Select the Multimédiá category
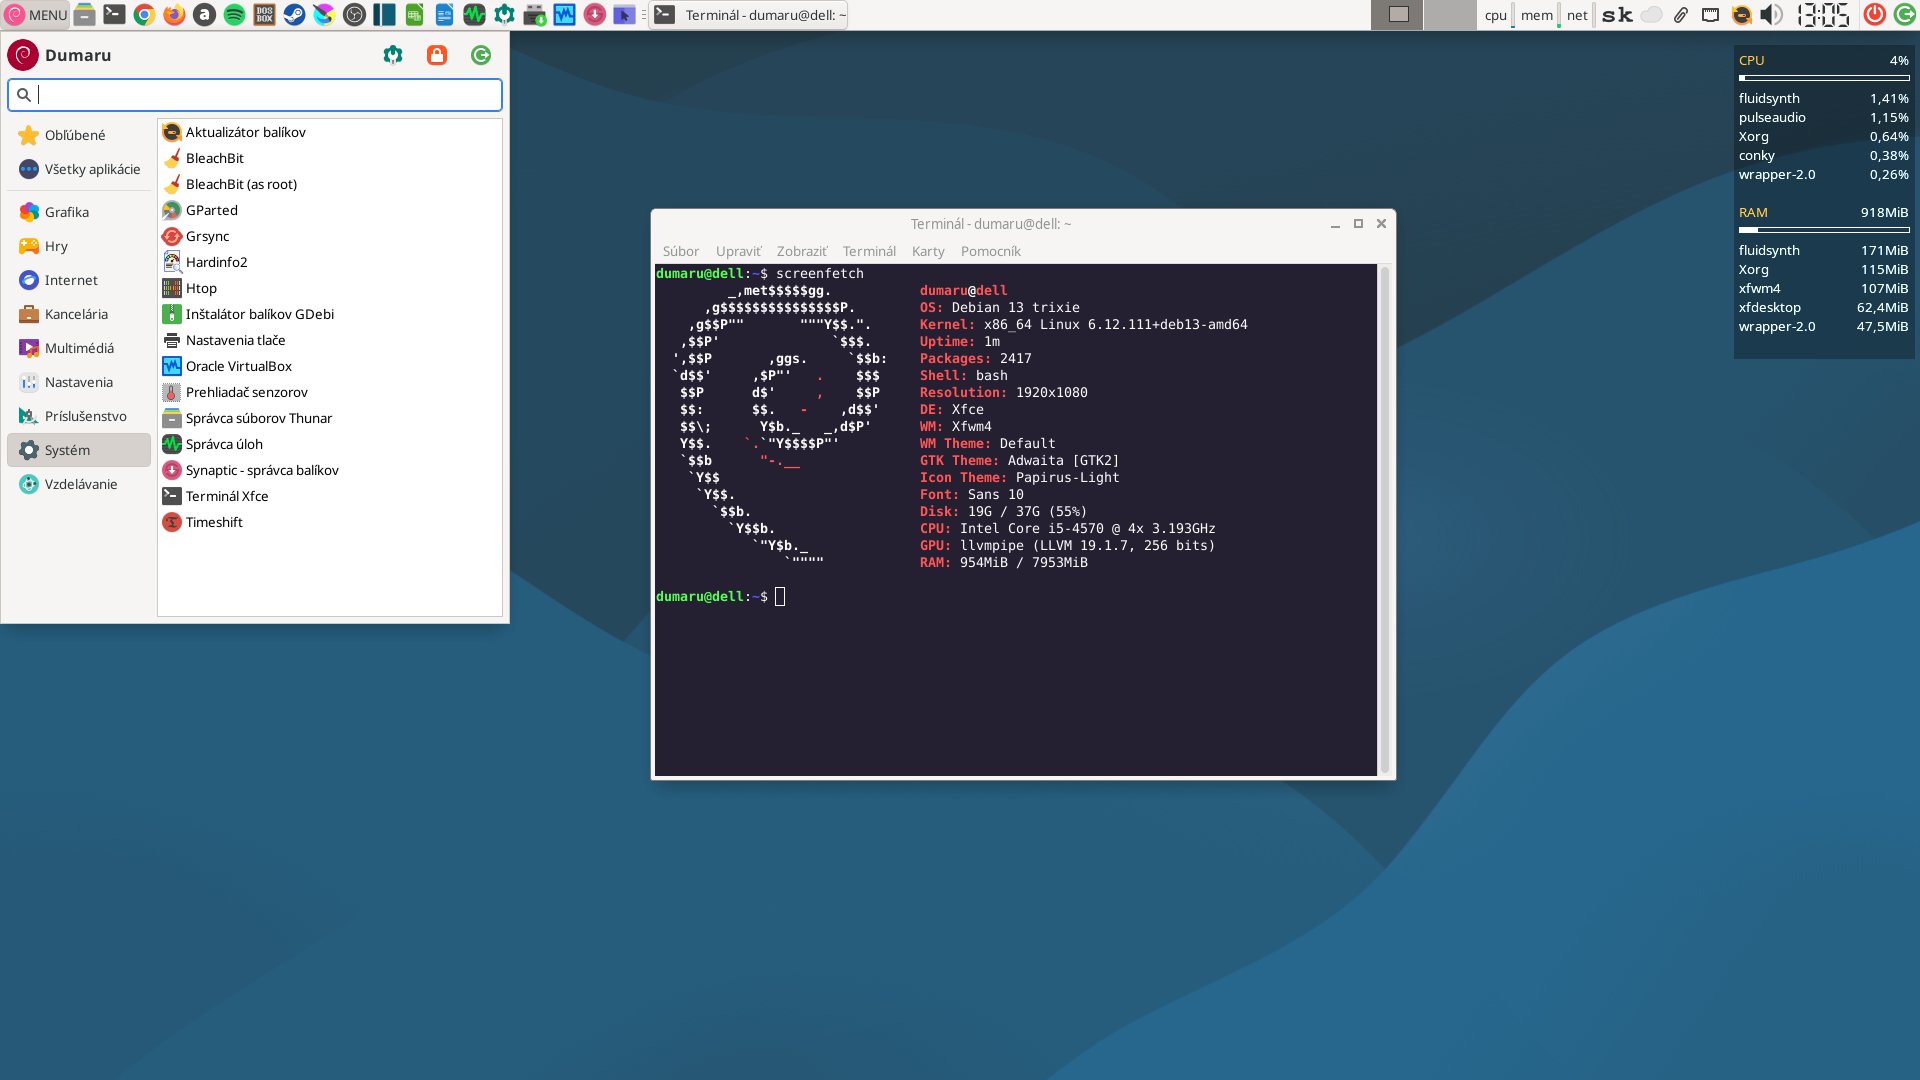Image resolution: width=1920 pixels, height=1080 pixels. click(x=79, y=348)
